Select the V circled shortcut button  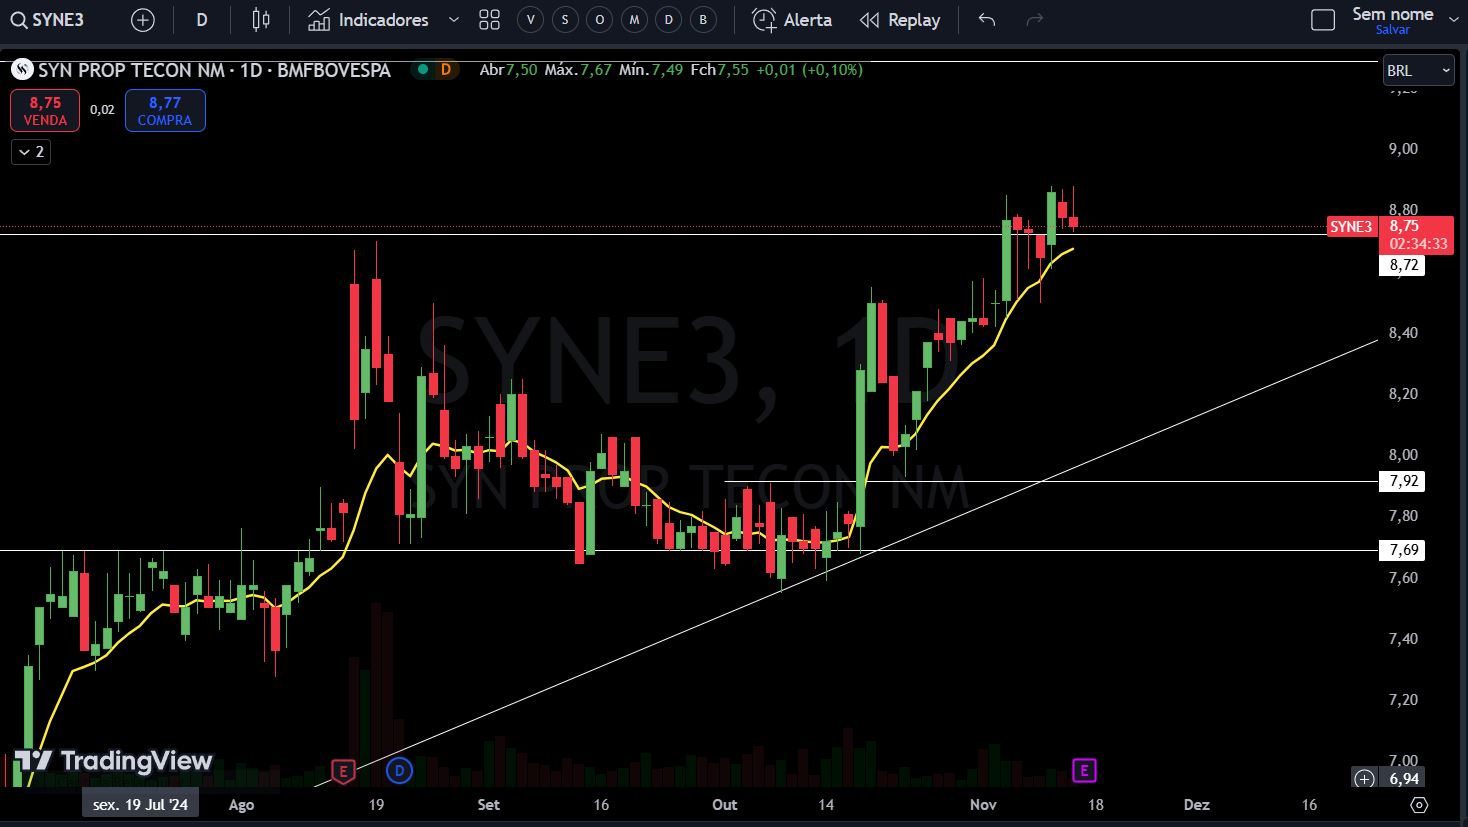point(530,20)
